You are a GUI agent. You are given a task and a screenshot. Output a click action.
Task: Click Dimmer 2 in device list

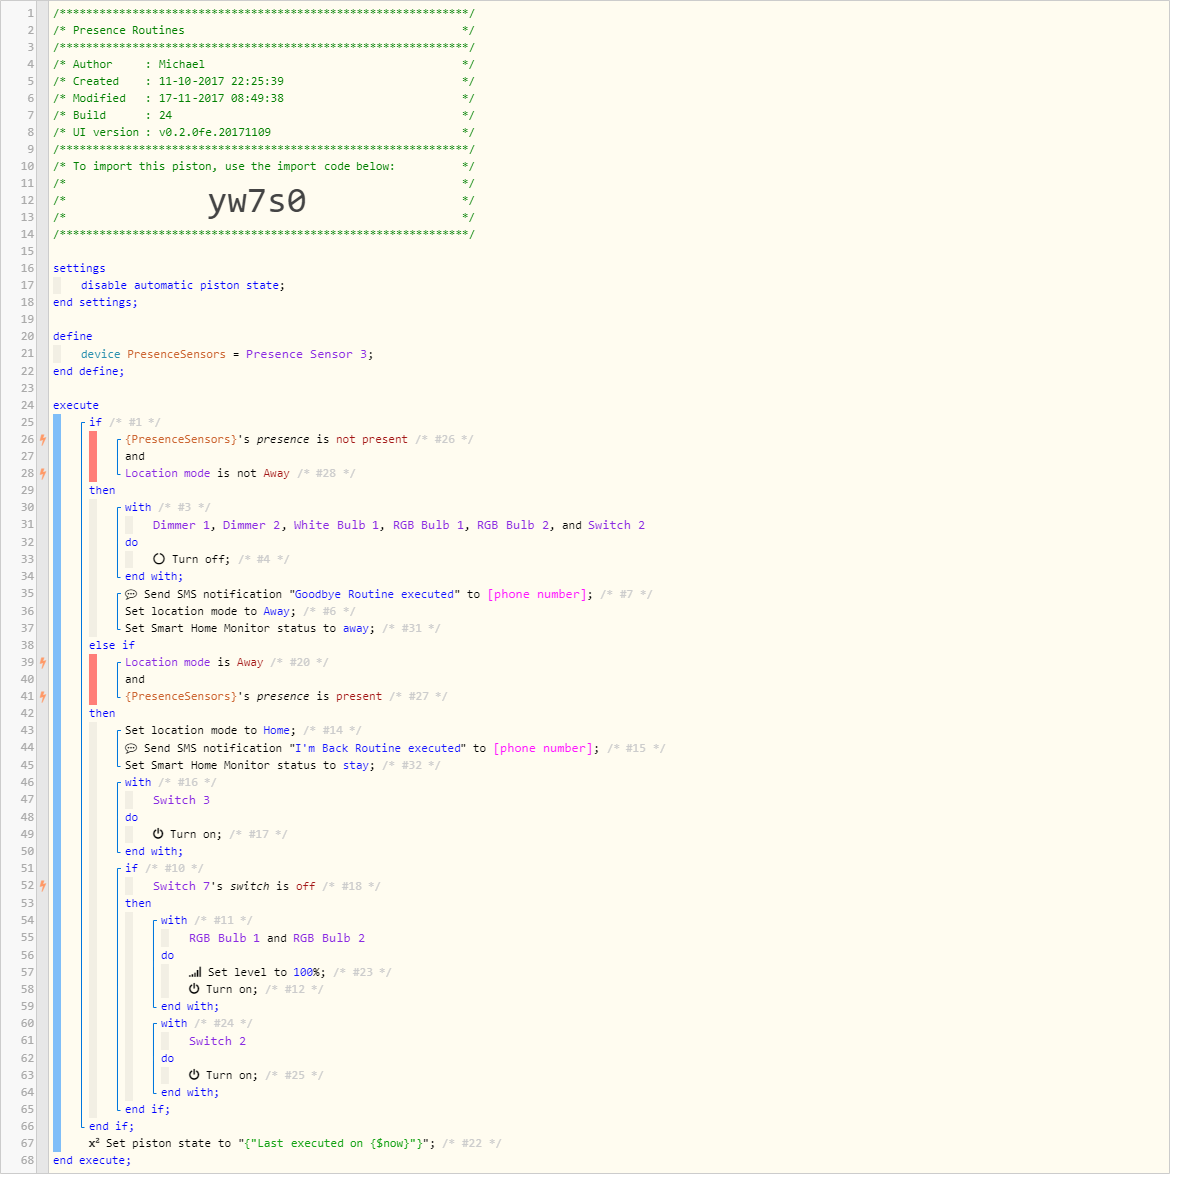[x=251, y=527]
